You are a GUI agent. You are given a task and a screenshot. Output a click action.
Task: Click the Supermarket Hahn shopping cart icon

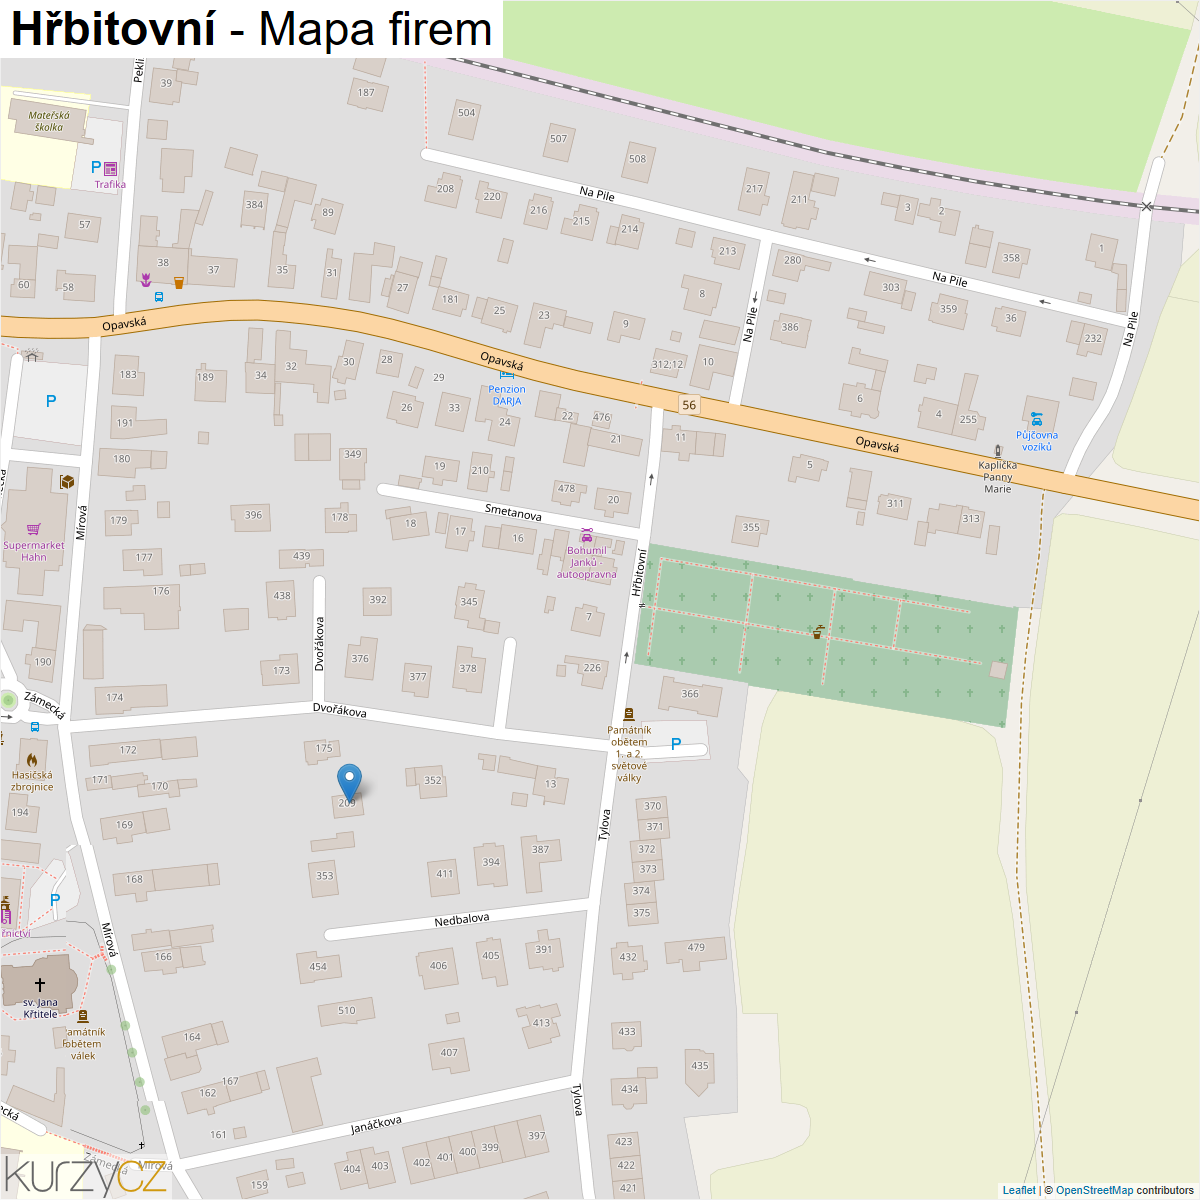coord(34,529)
